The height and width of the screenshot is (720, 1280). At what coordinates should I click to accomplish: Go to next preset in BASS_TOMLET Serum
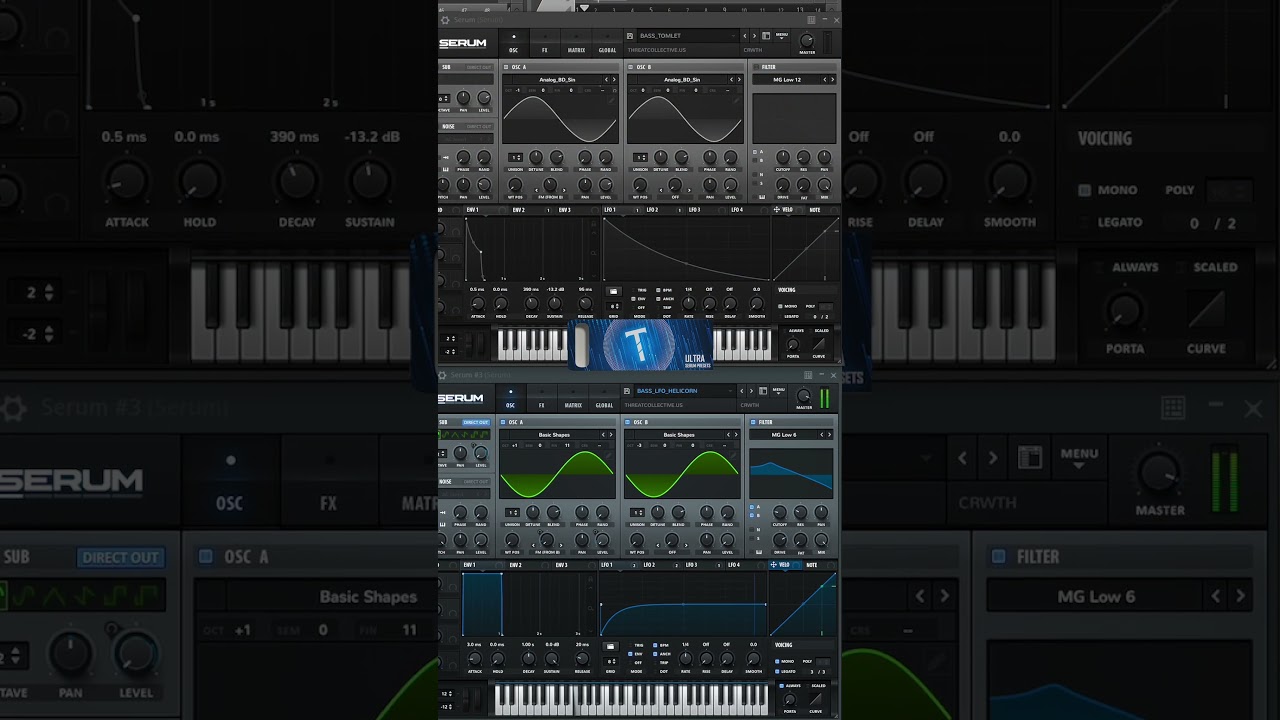click(x=755, y=36)
